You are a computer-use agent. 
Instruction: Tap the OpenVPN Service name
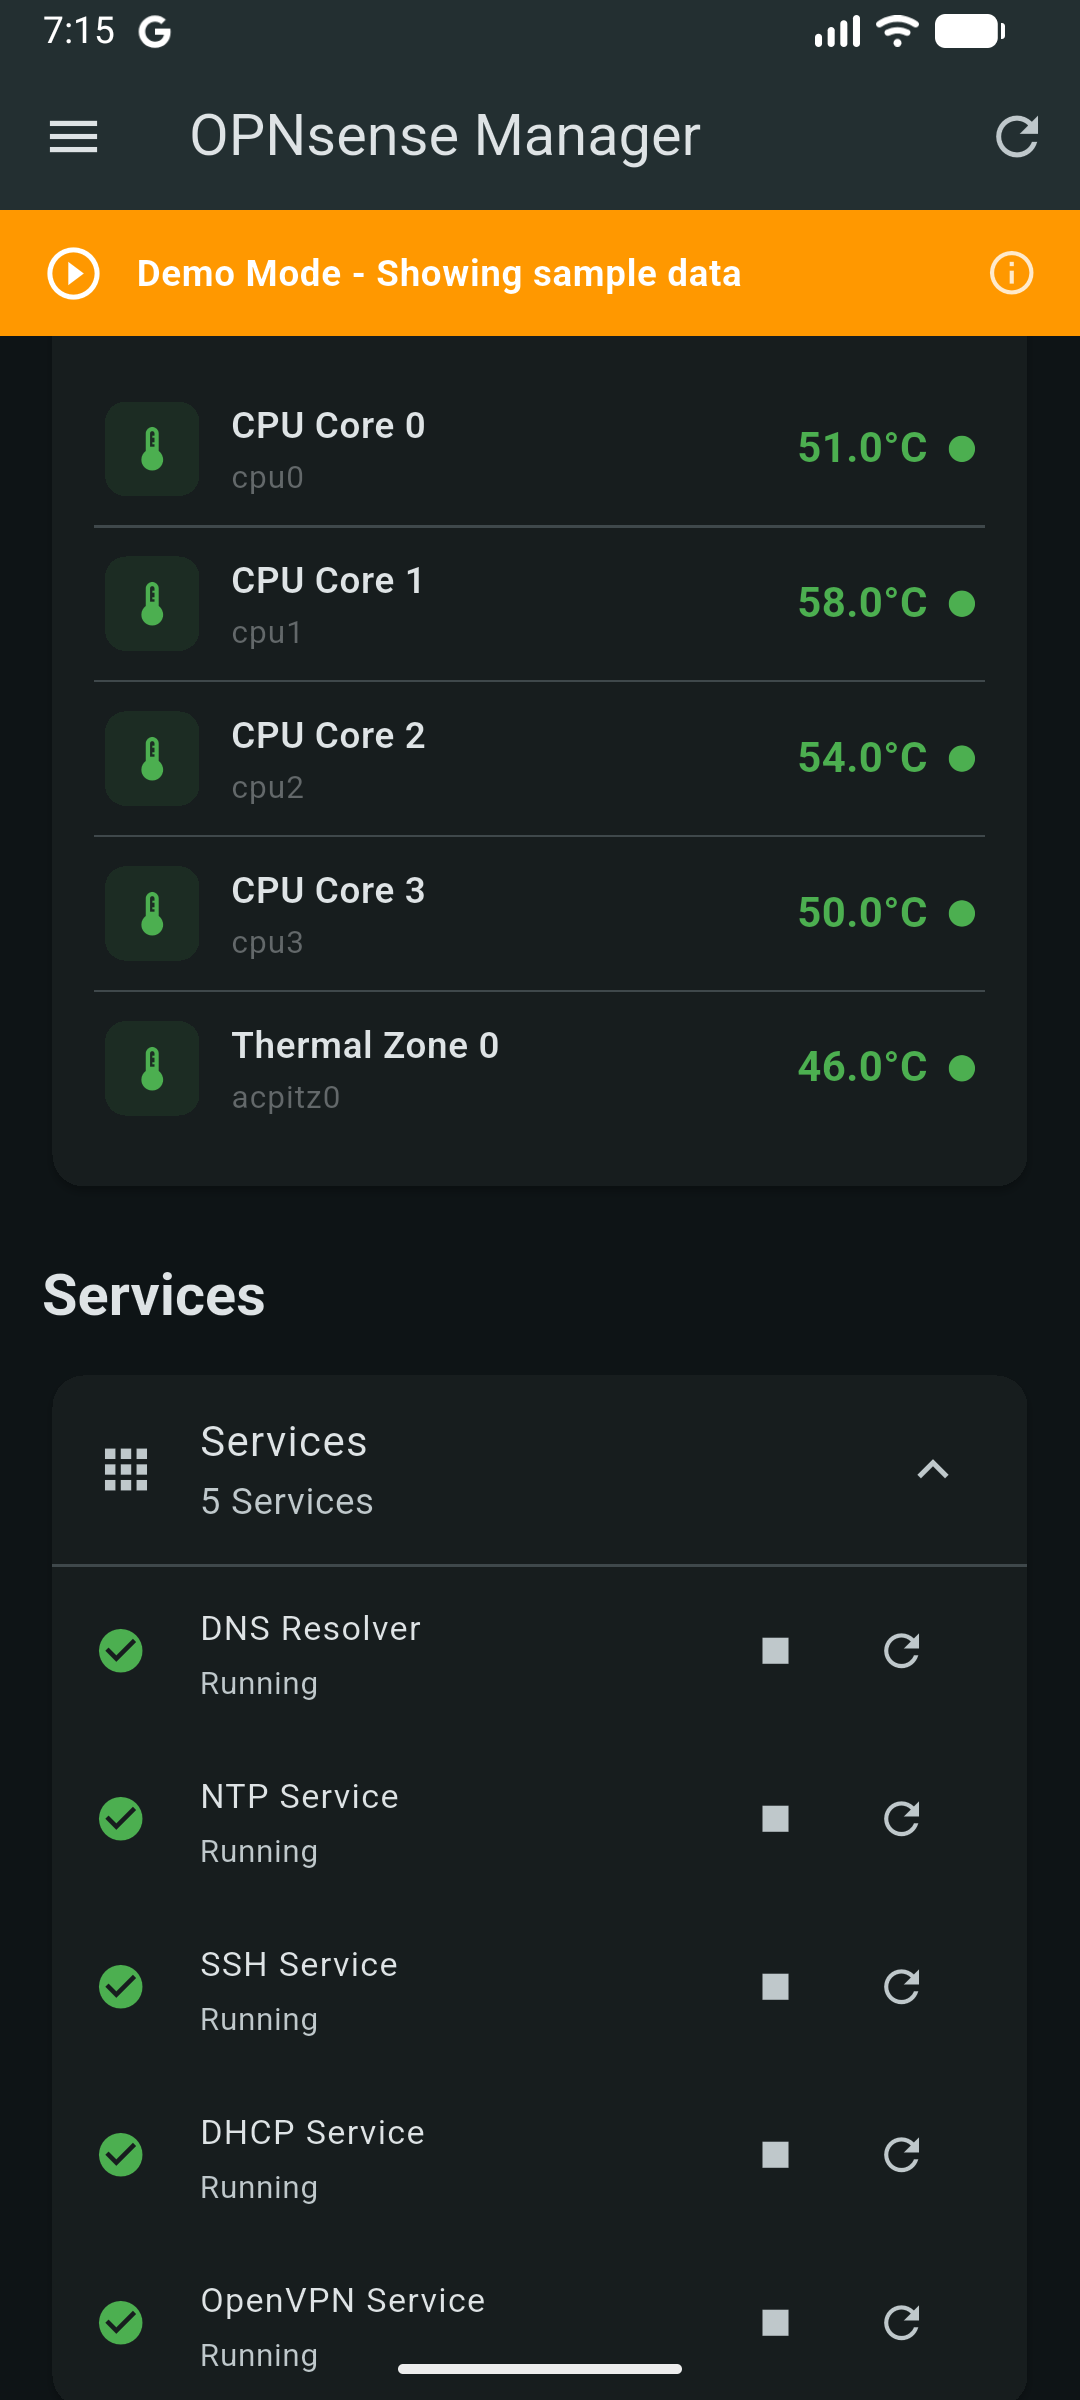[x=342, y=2301]
